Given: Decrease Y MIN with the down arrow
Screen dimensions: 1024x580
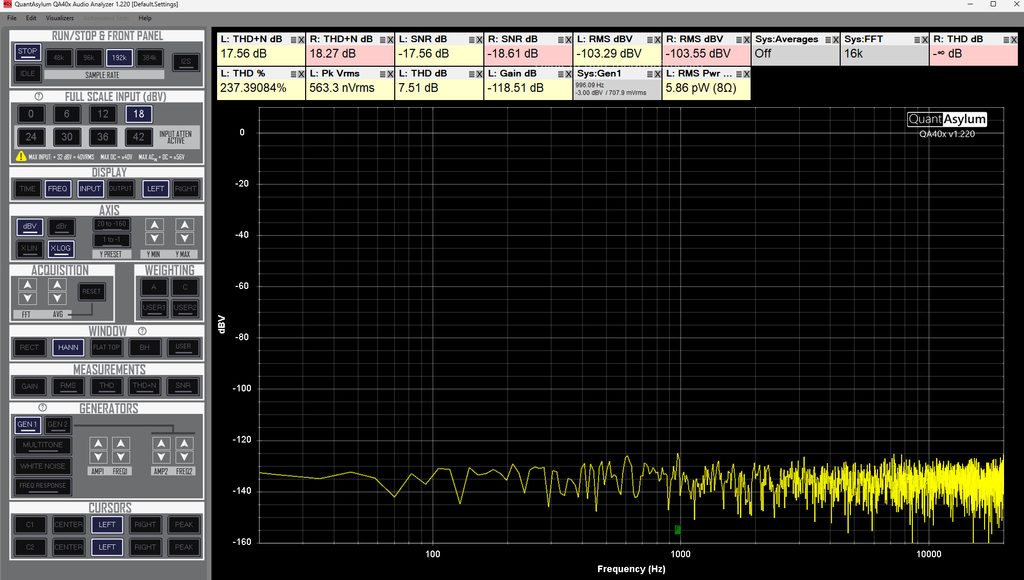Looking at the screenshot, I should click(x=154, y=238).
